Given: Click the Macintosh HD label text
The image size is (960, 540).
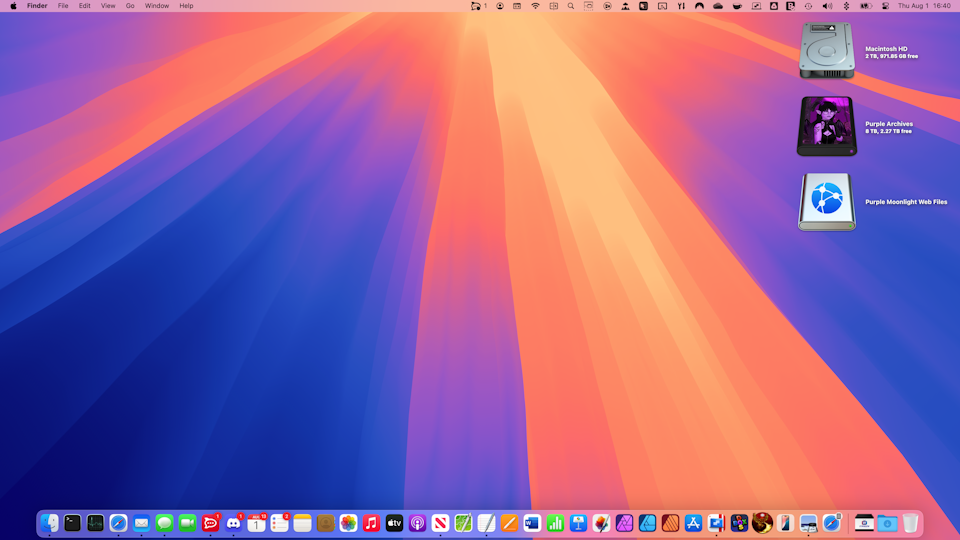Looking at the screenshot, I should pos(886,48).
